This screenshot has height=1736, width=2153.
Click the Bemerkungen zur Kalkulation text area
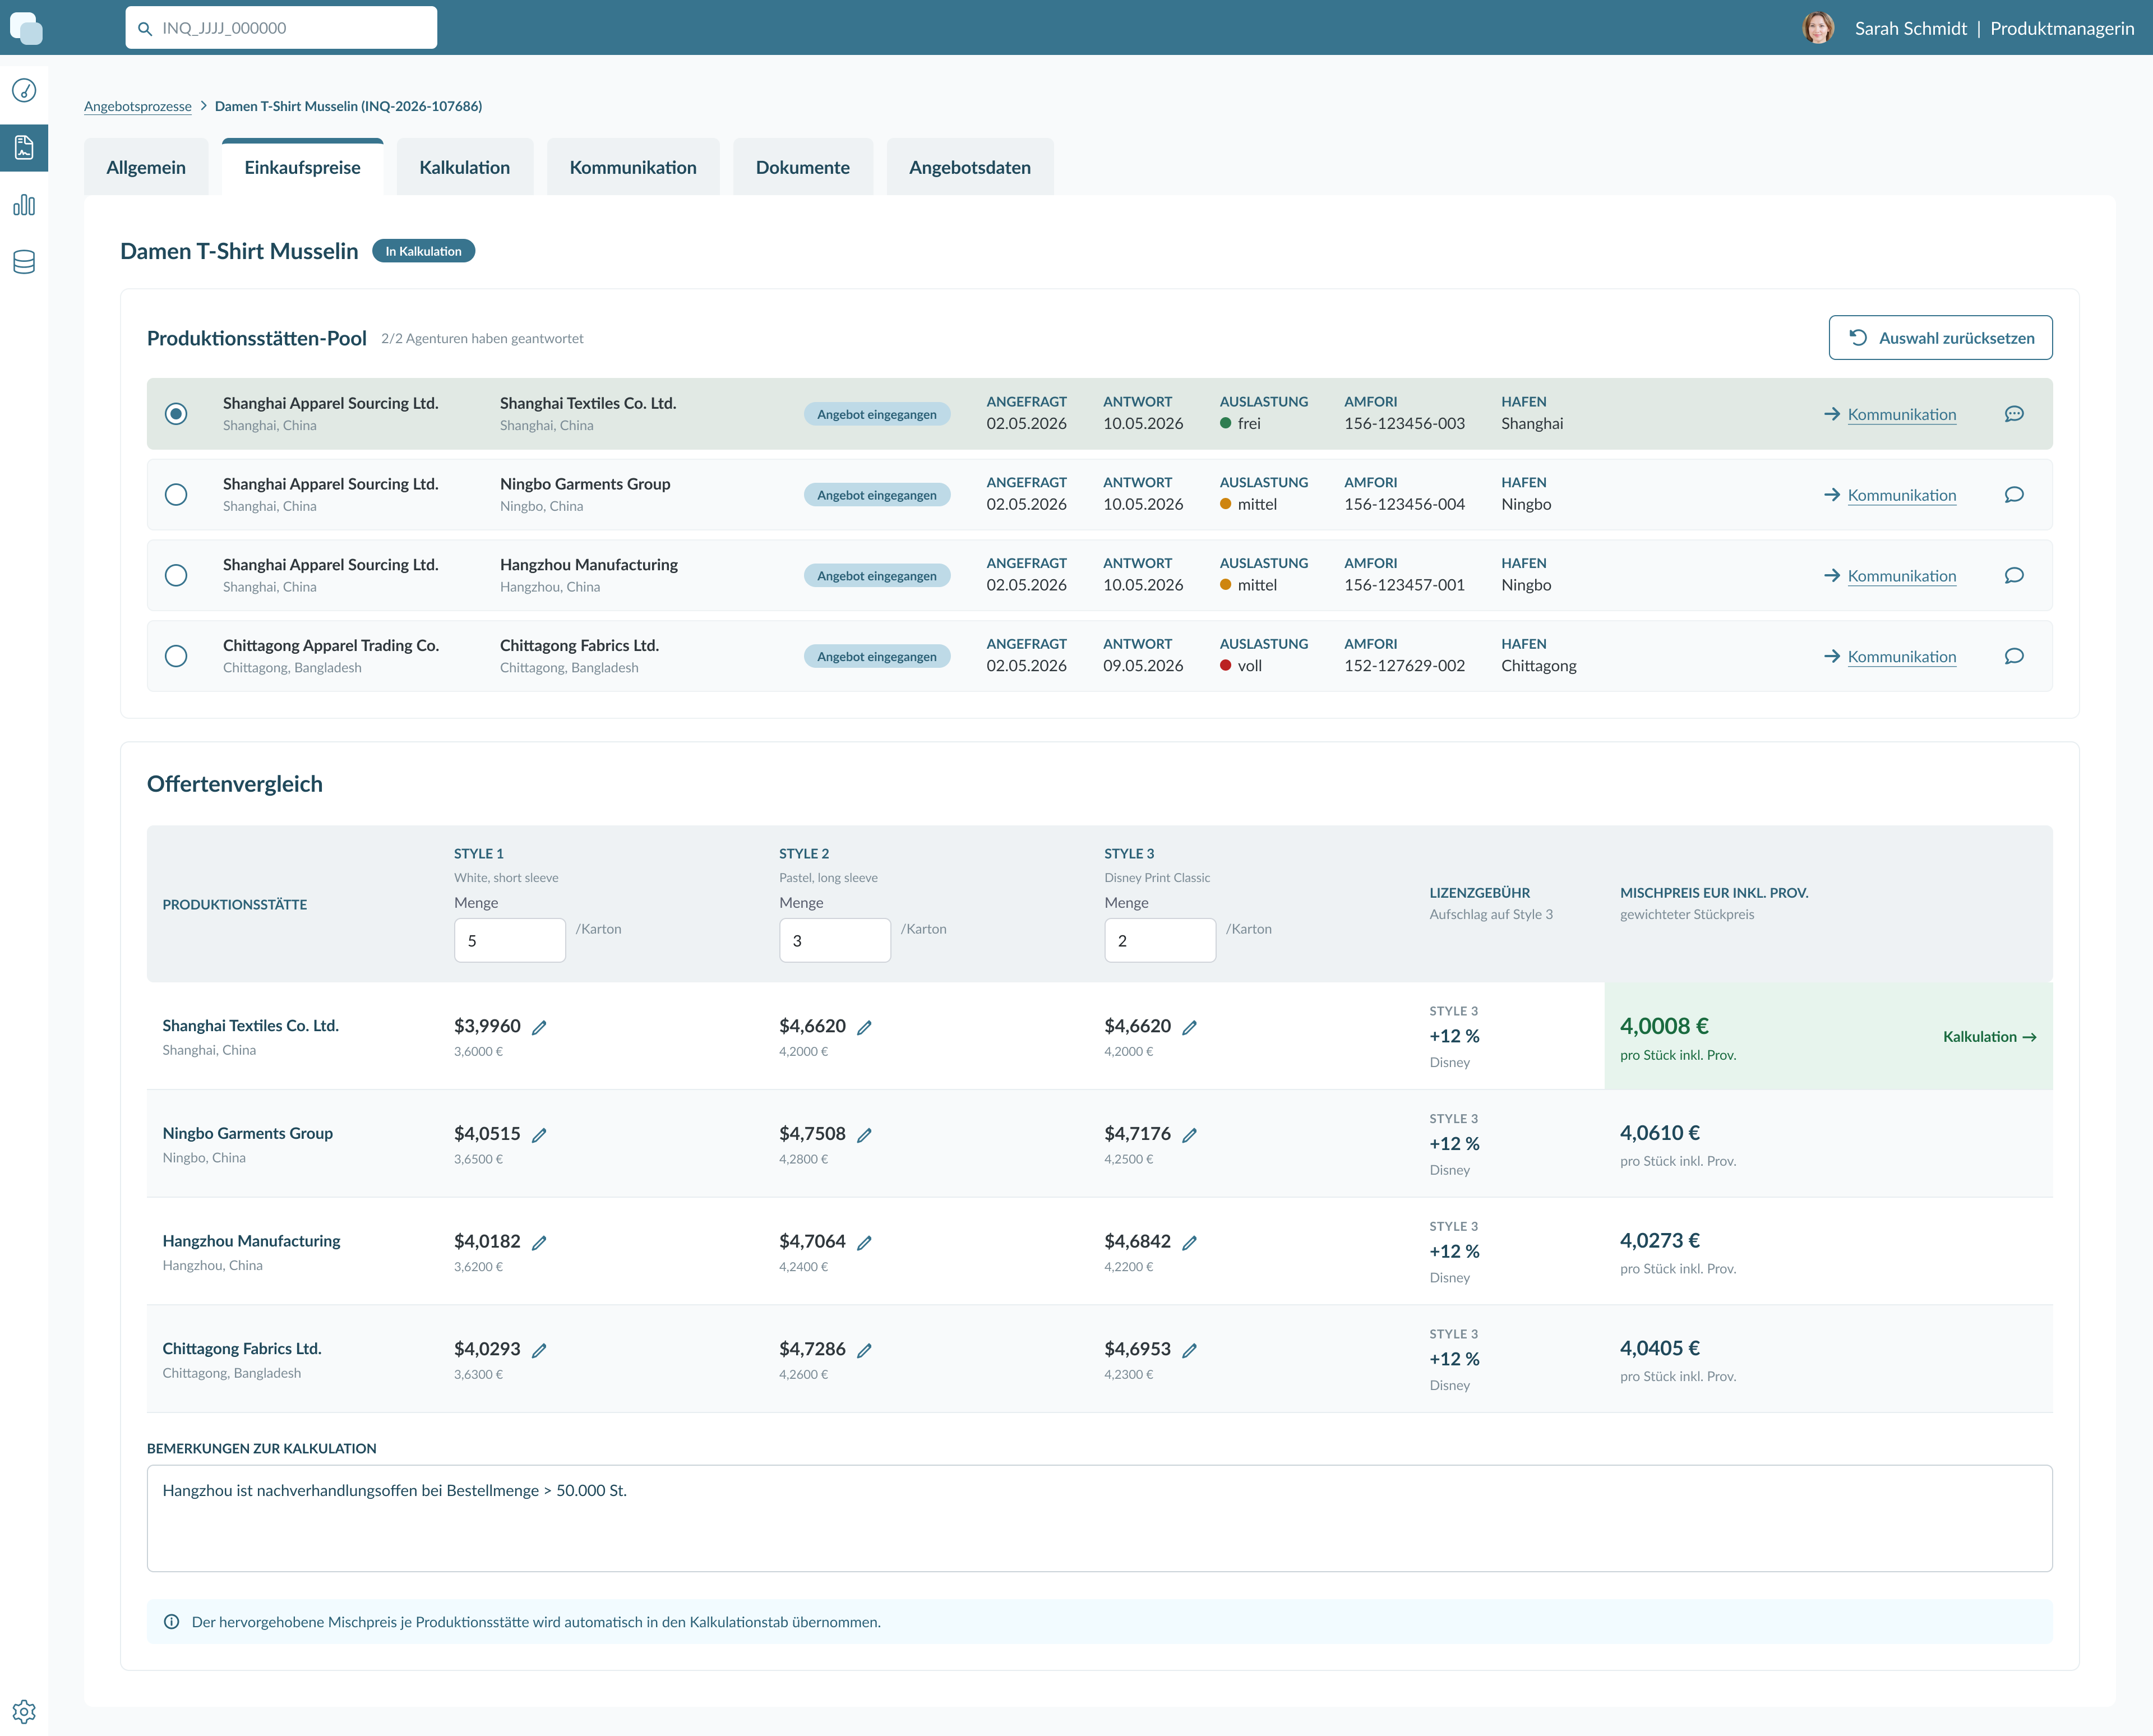tap(1099, 1518)
